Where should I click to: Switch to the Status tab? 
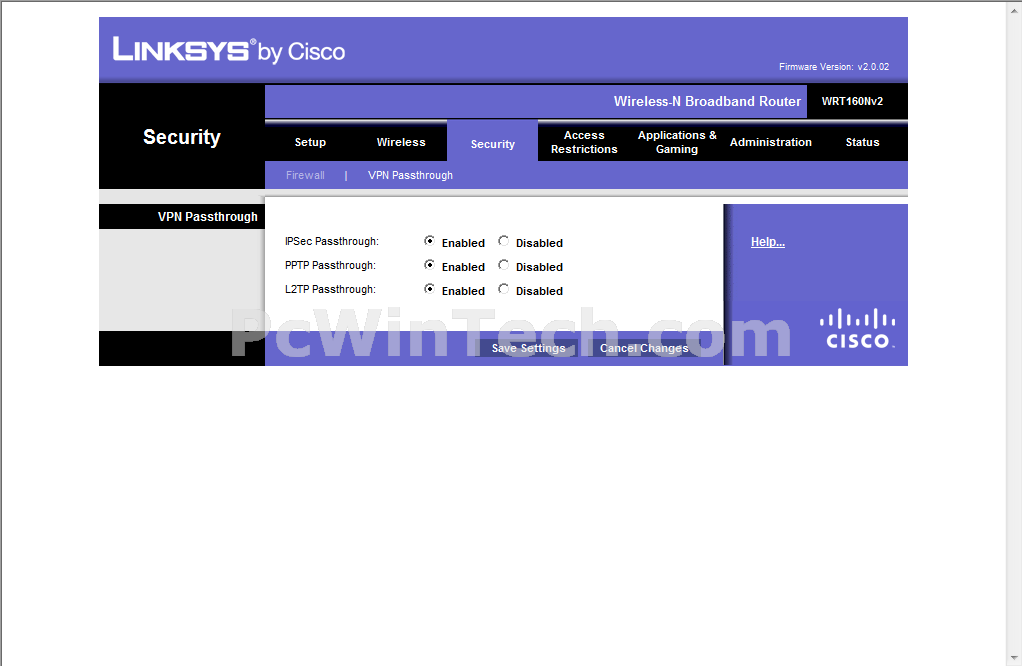(x=862, y=142)
